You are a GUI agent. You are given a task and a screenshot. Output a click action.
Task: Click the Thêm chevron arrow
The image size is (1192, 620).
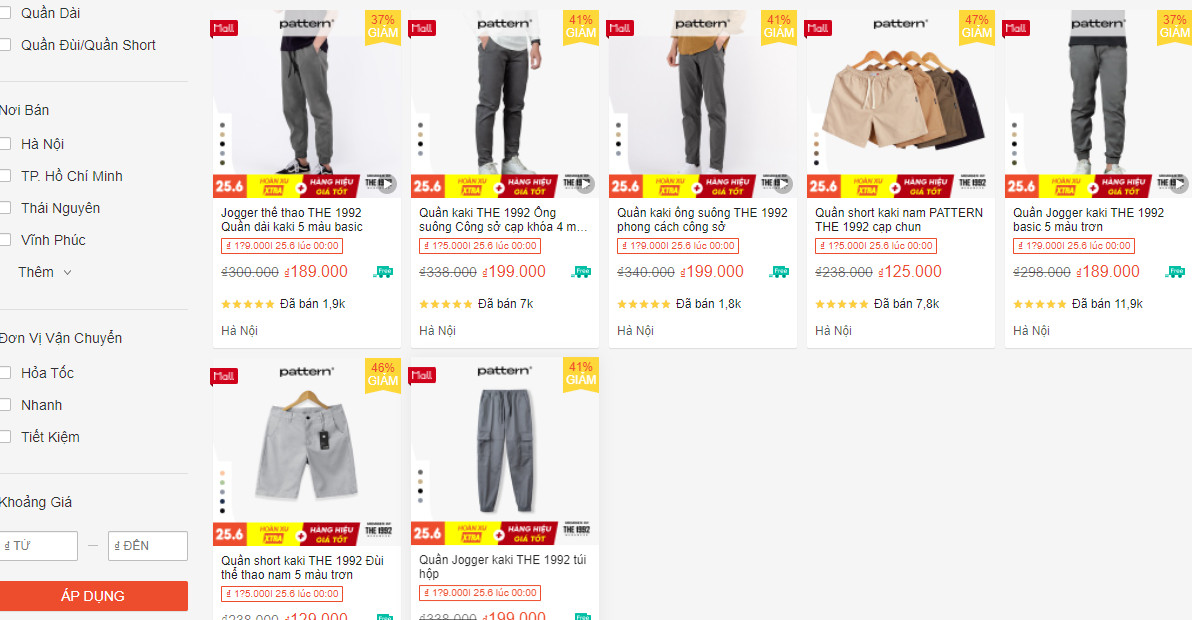[x=67, y=272]
